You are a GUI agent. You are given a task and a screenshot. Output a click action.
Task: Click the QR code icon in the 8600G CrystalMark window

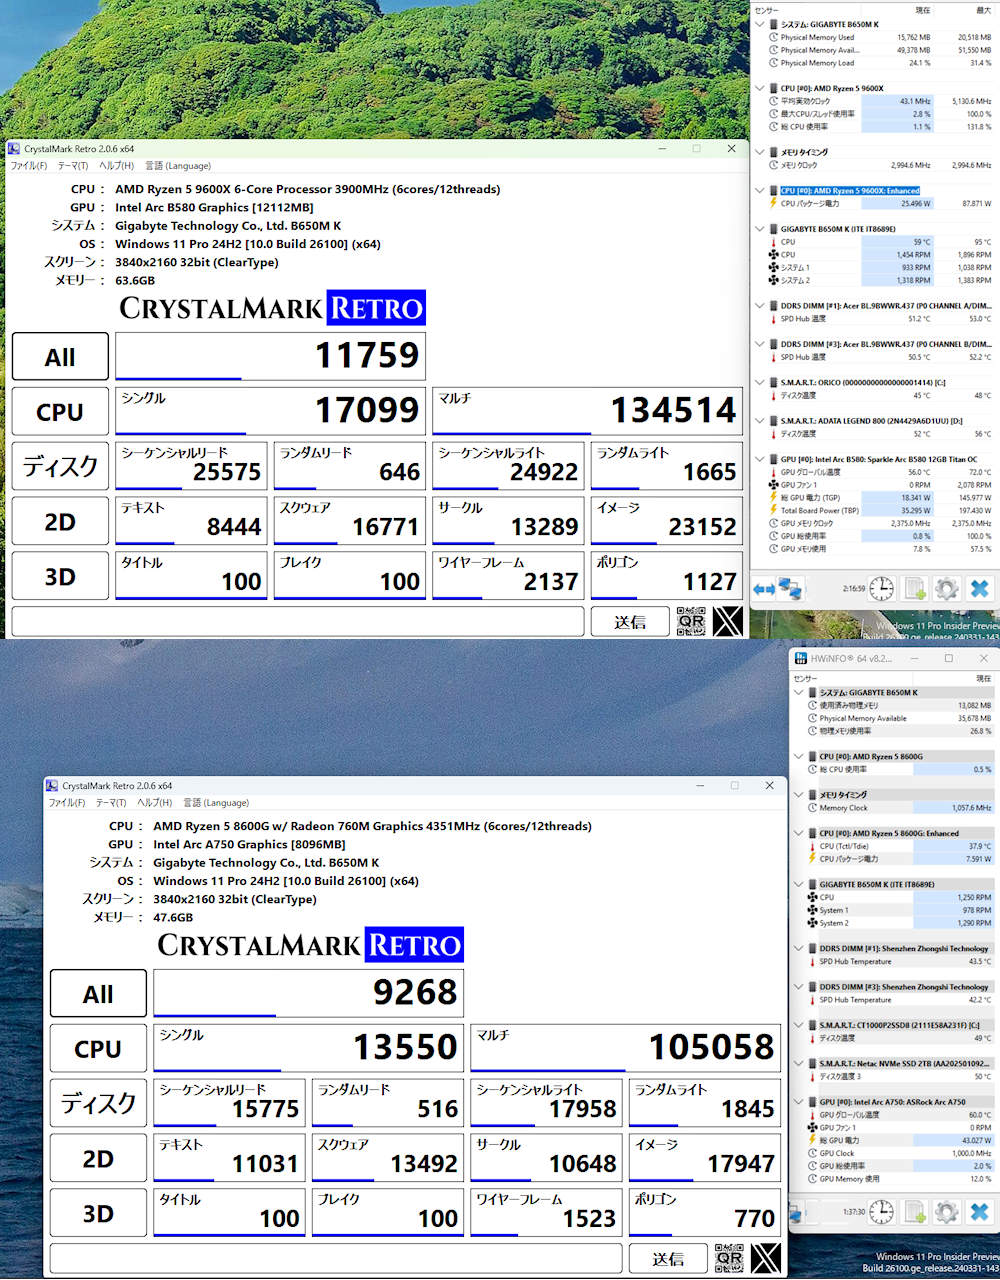point(729,1258)
